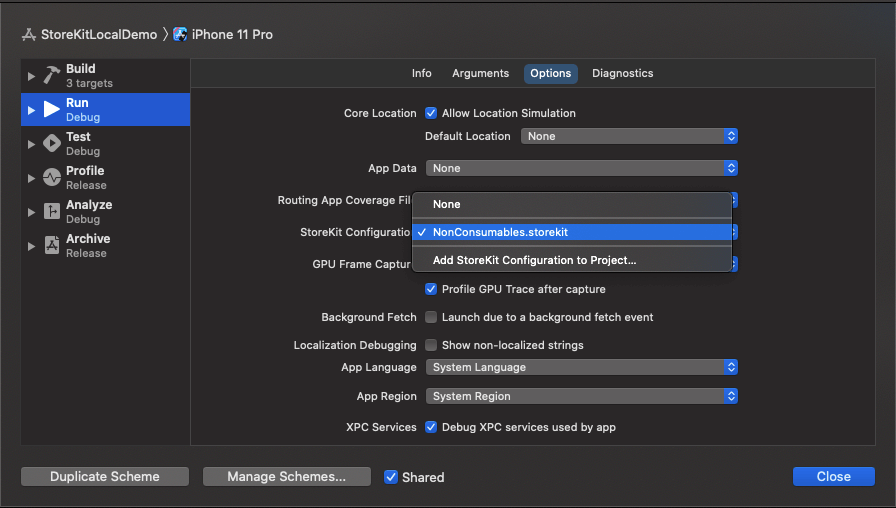Toggle Show non-localized strings checkbox
This screenshot has height=508, width=896.
click(x=432, y=345)
